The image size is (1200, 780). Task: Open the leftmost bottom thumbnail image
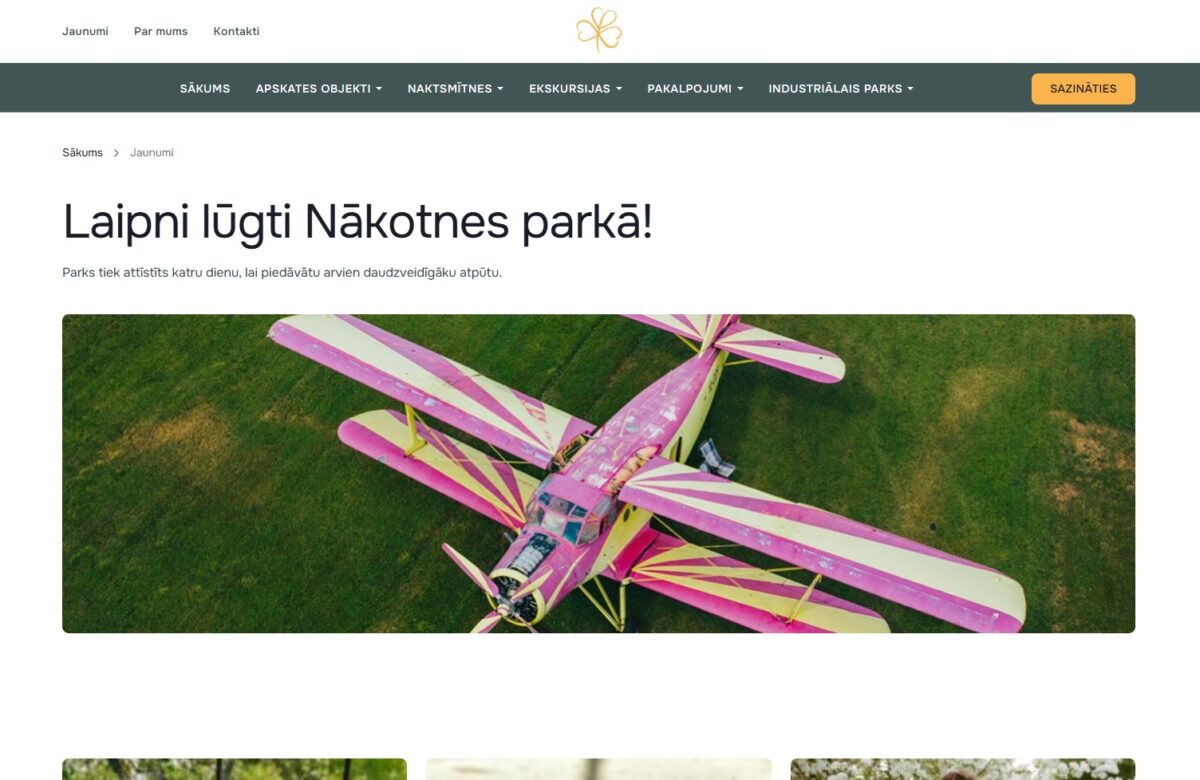pyautogui.click(x=234, y=770)
